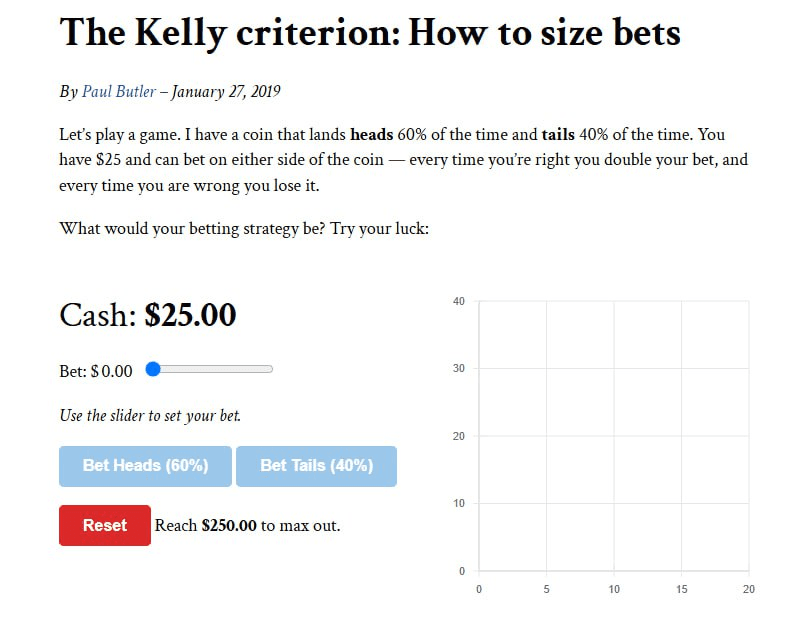Viewport: 802px width, 625px height.
Task: Click the bold word "tails" in the intro paragraph
Action: tap(558, 133)
